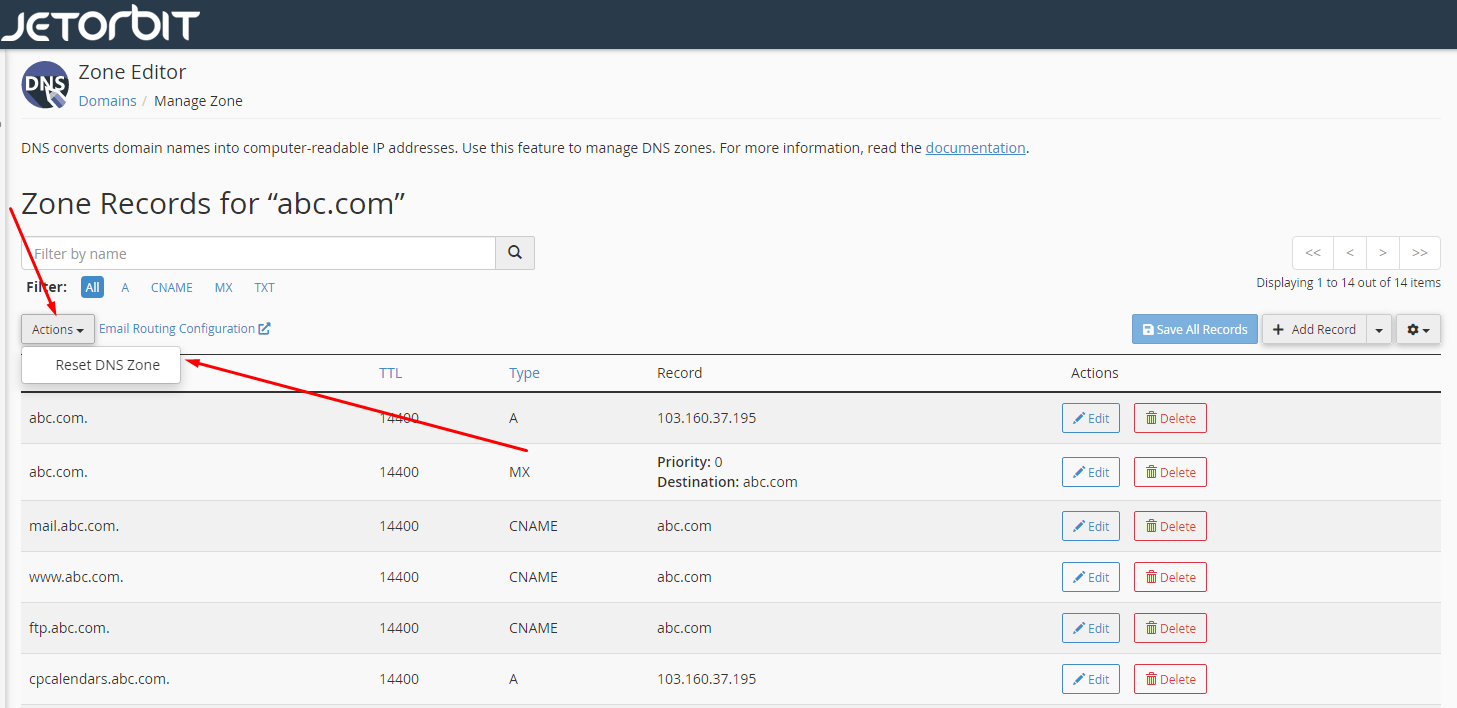Open the settings gear dropdown menu
The height and width of the screenshot is (708, 1457).
click(1418, 328)
